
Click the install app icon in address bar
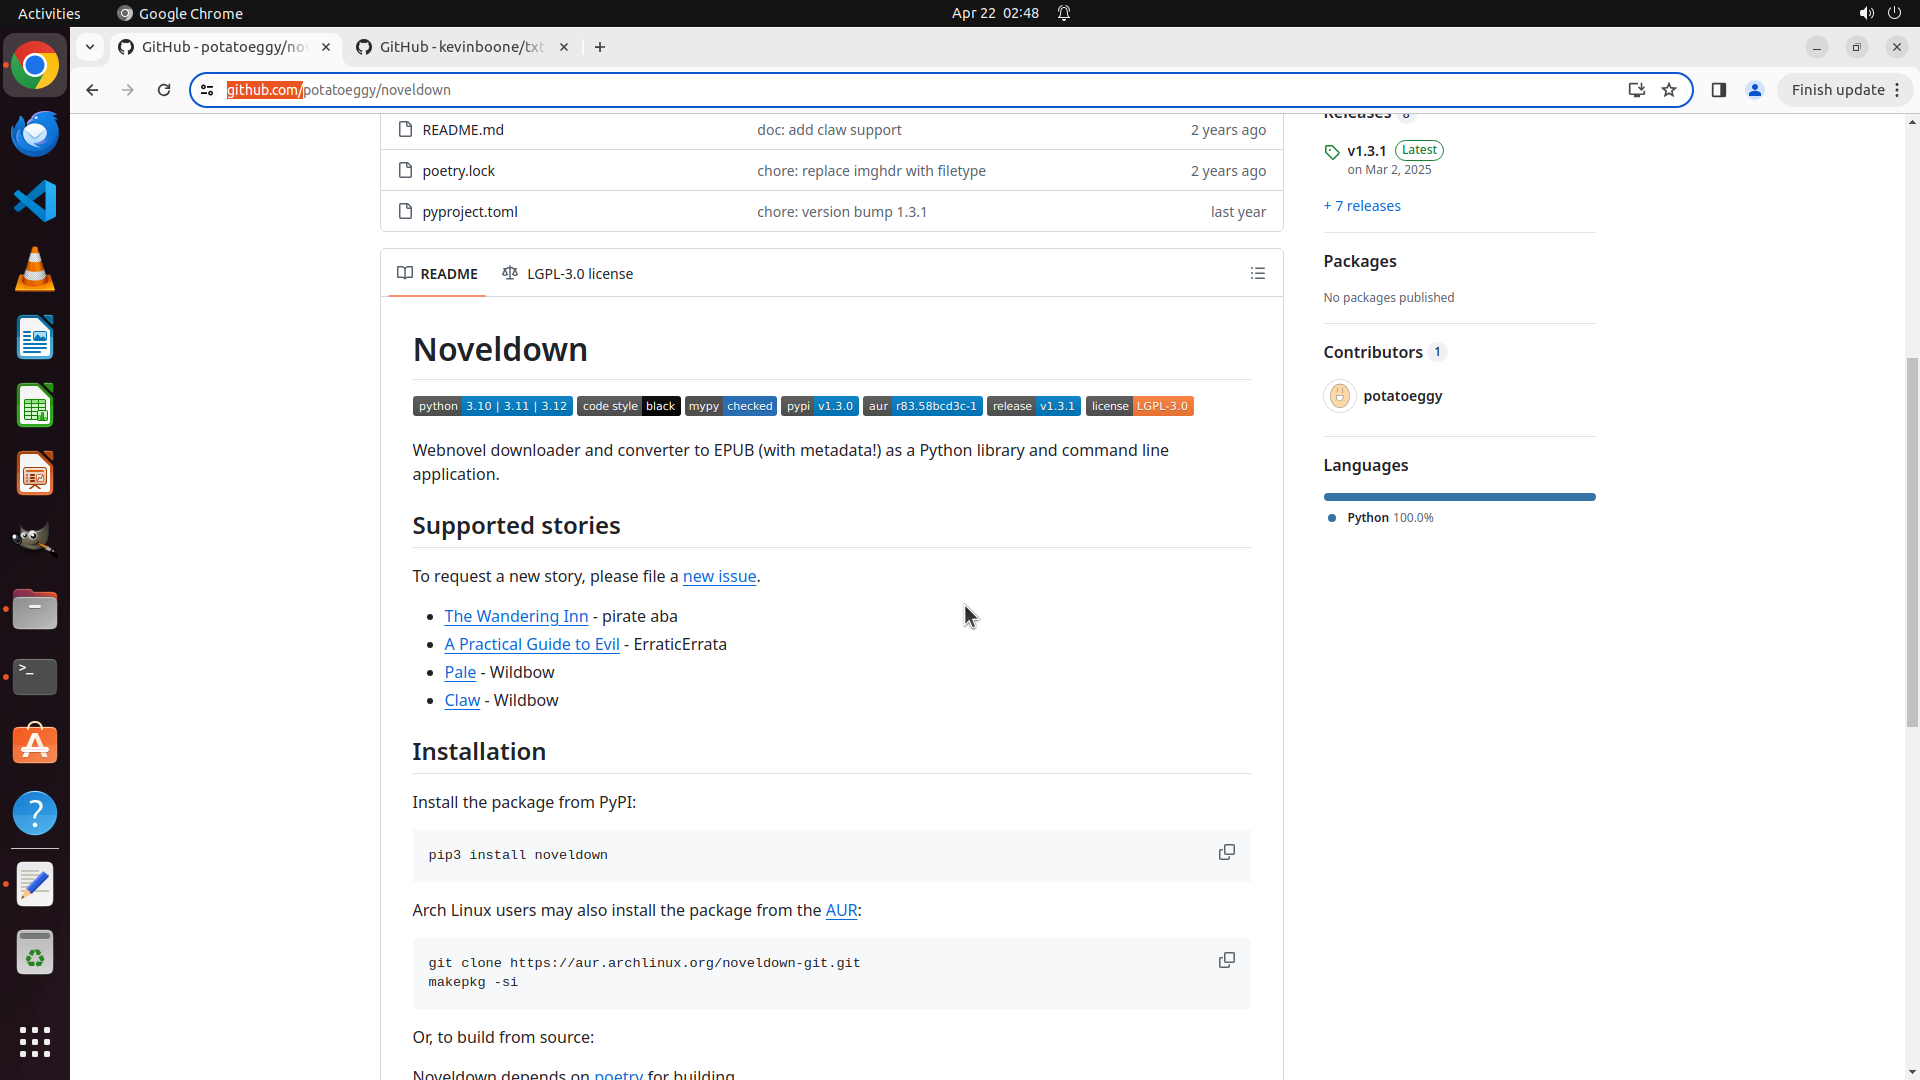(1636, 90)
